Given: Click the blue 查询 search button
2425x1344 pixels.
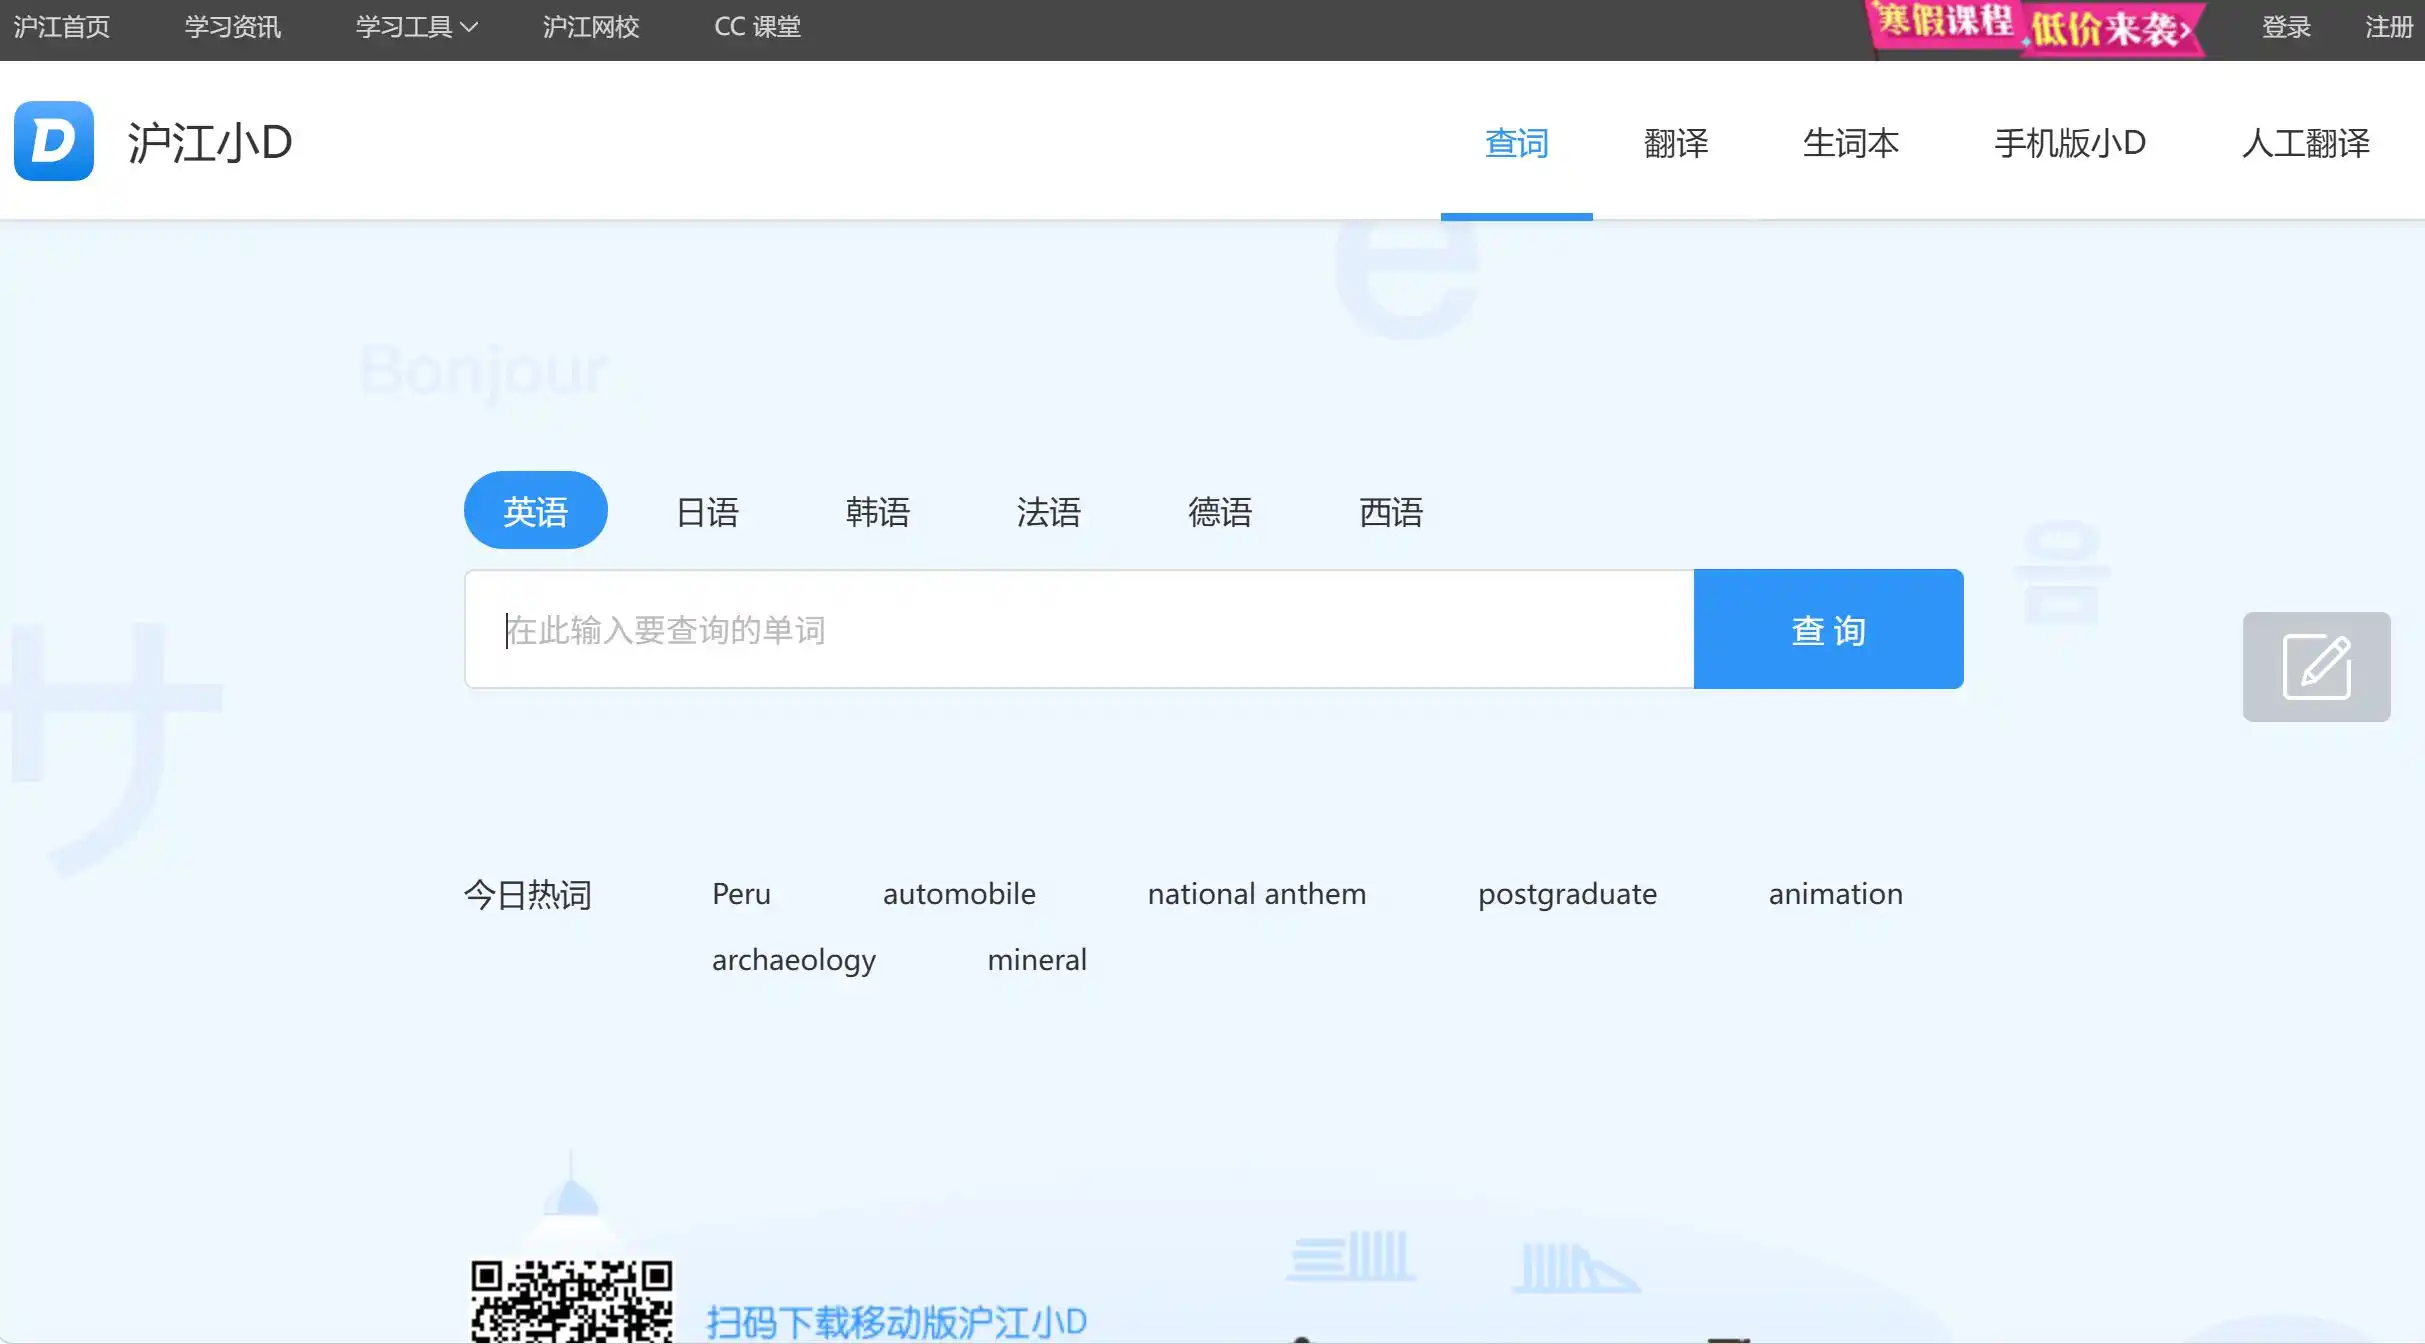Looking at the screenshot, I should [1829, 629].
